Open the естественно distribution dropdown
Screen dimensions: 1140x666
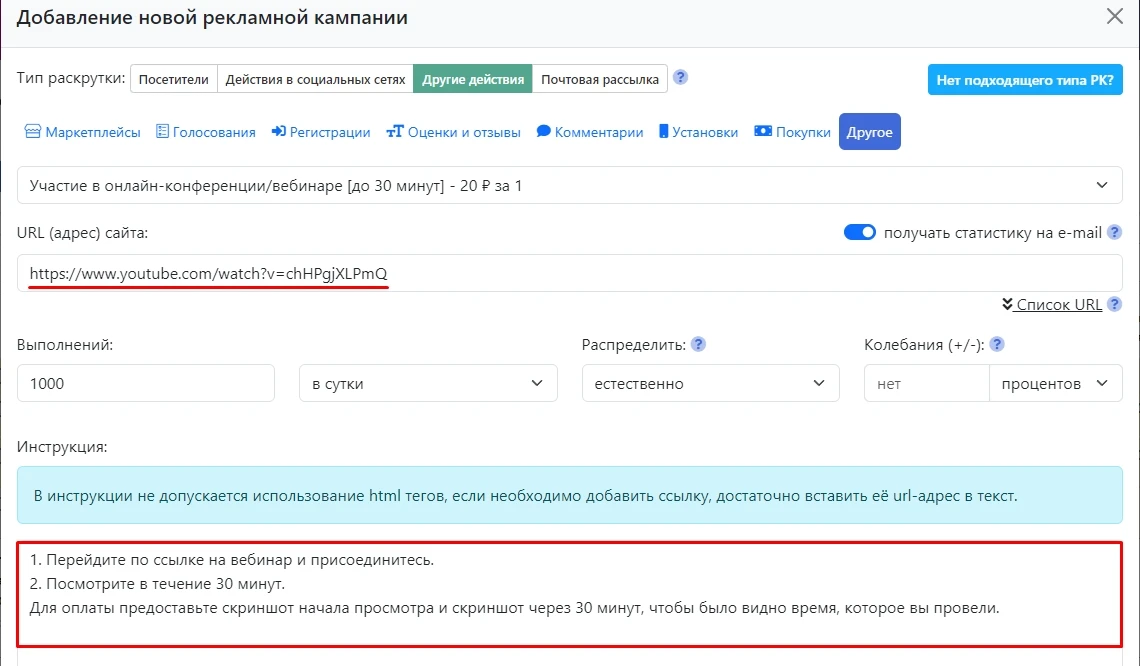[x=710, y=383]
